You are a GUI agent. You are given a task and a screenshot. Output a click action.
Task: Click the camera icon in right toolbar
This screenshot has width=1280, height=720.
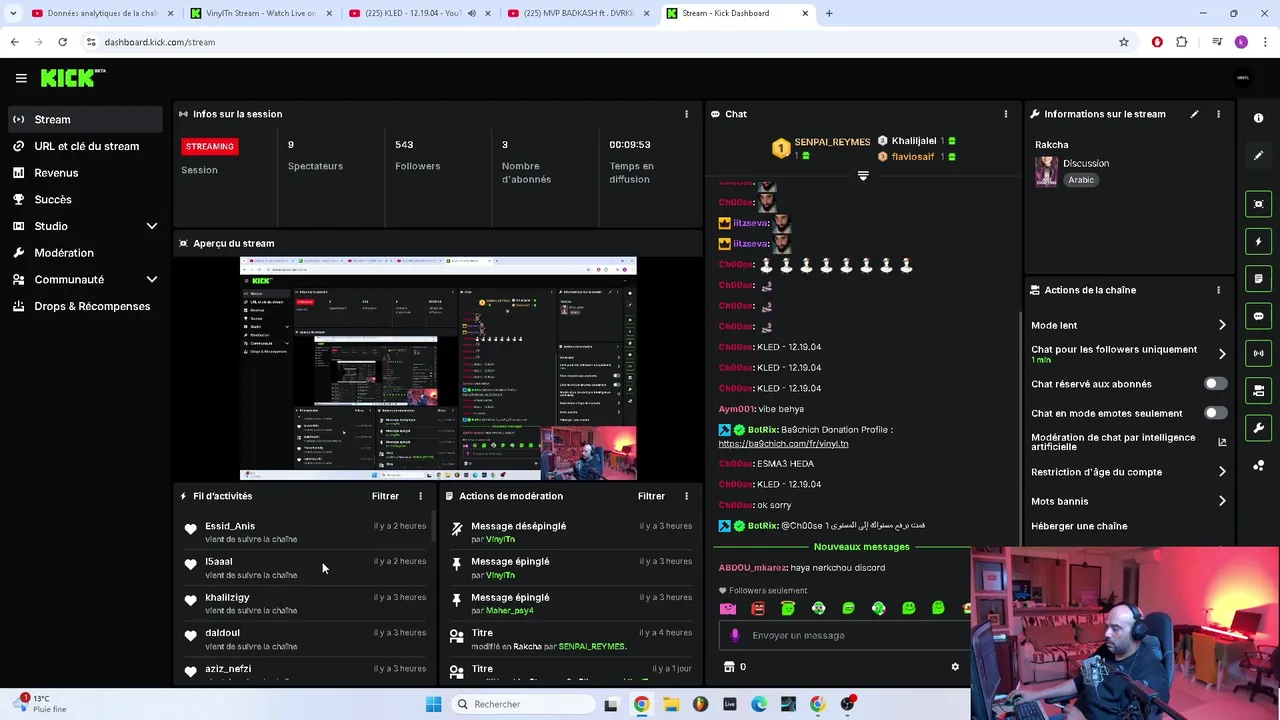pyautogui.click(x=1258, y=390)
